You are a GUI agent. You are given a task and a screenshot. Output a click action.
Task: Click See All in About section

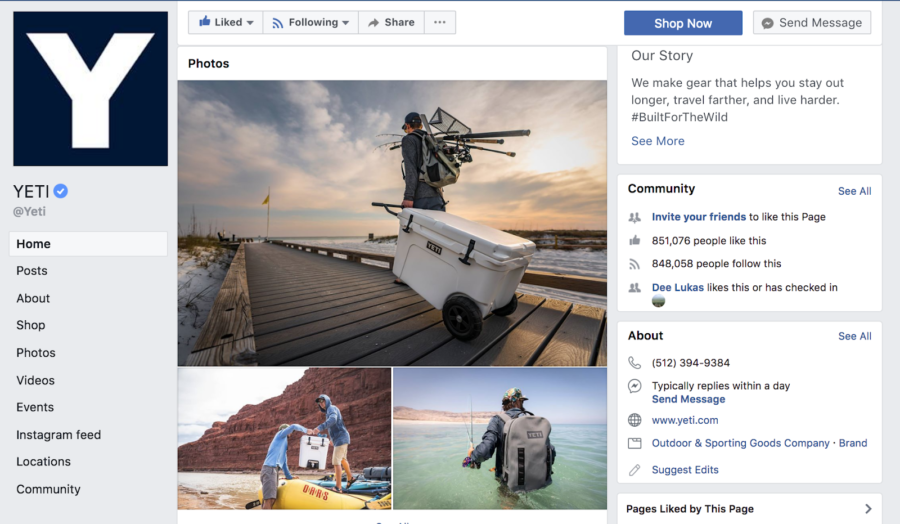tap(854, 336)
